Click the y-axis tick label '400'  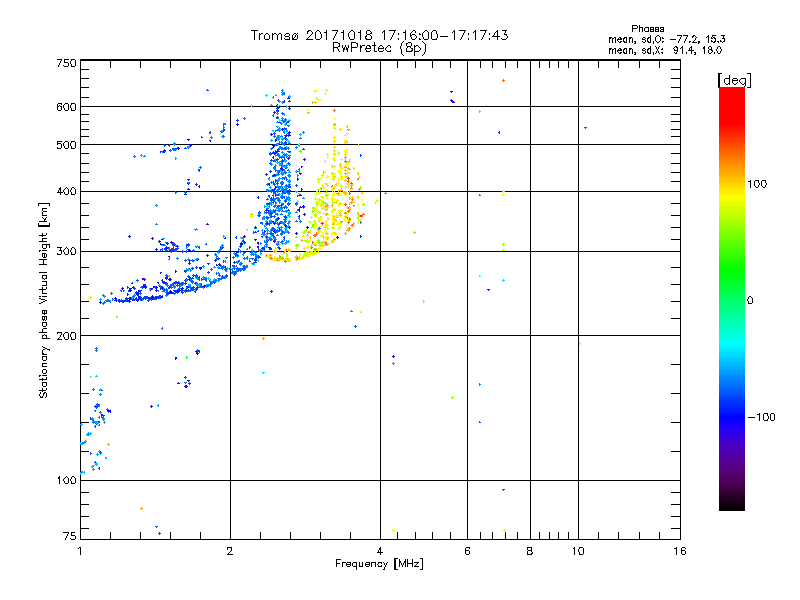66,192
